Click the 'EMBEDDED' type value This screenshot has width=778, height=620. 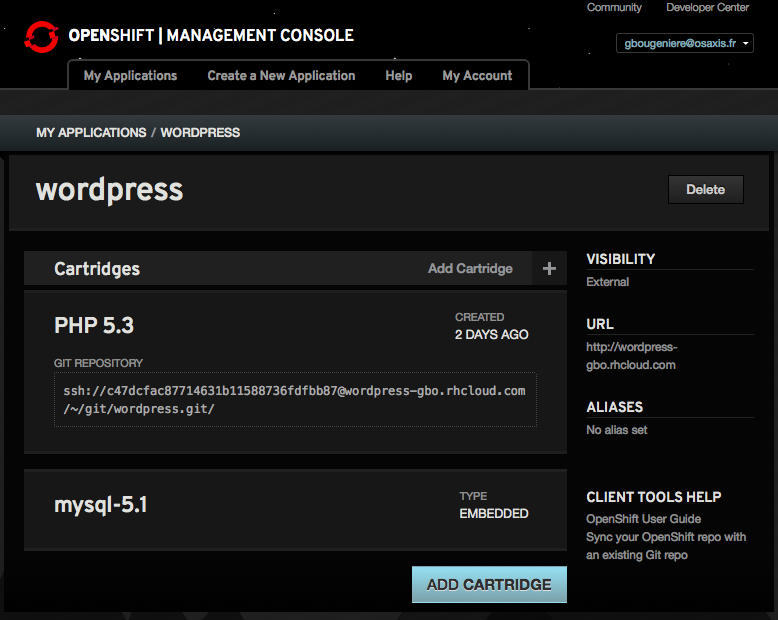(x=494, y=513)
